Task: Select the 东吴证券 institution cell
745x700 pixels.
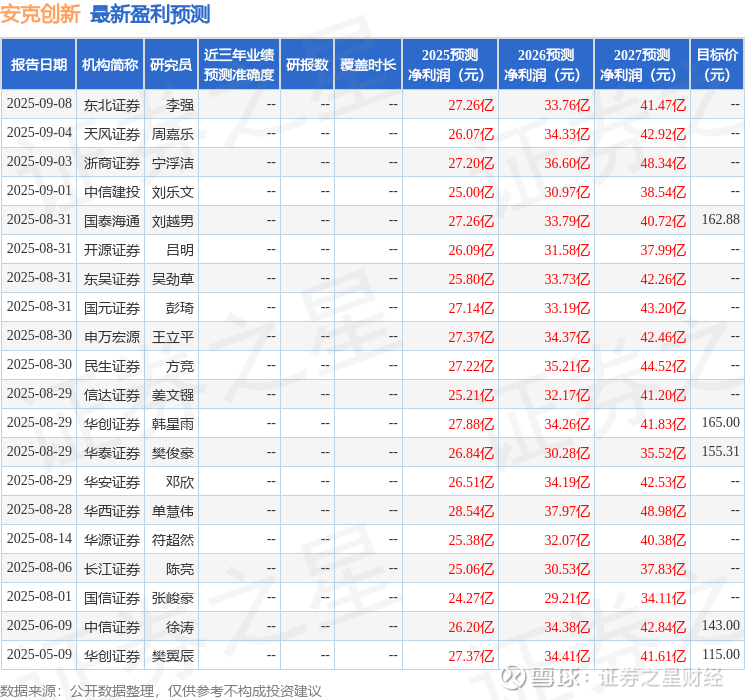Action: tap(112, 279)
